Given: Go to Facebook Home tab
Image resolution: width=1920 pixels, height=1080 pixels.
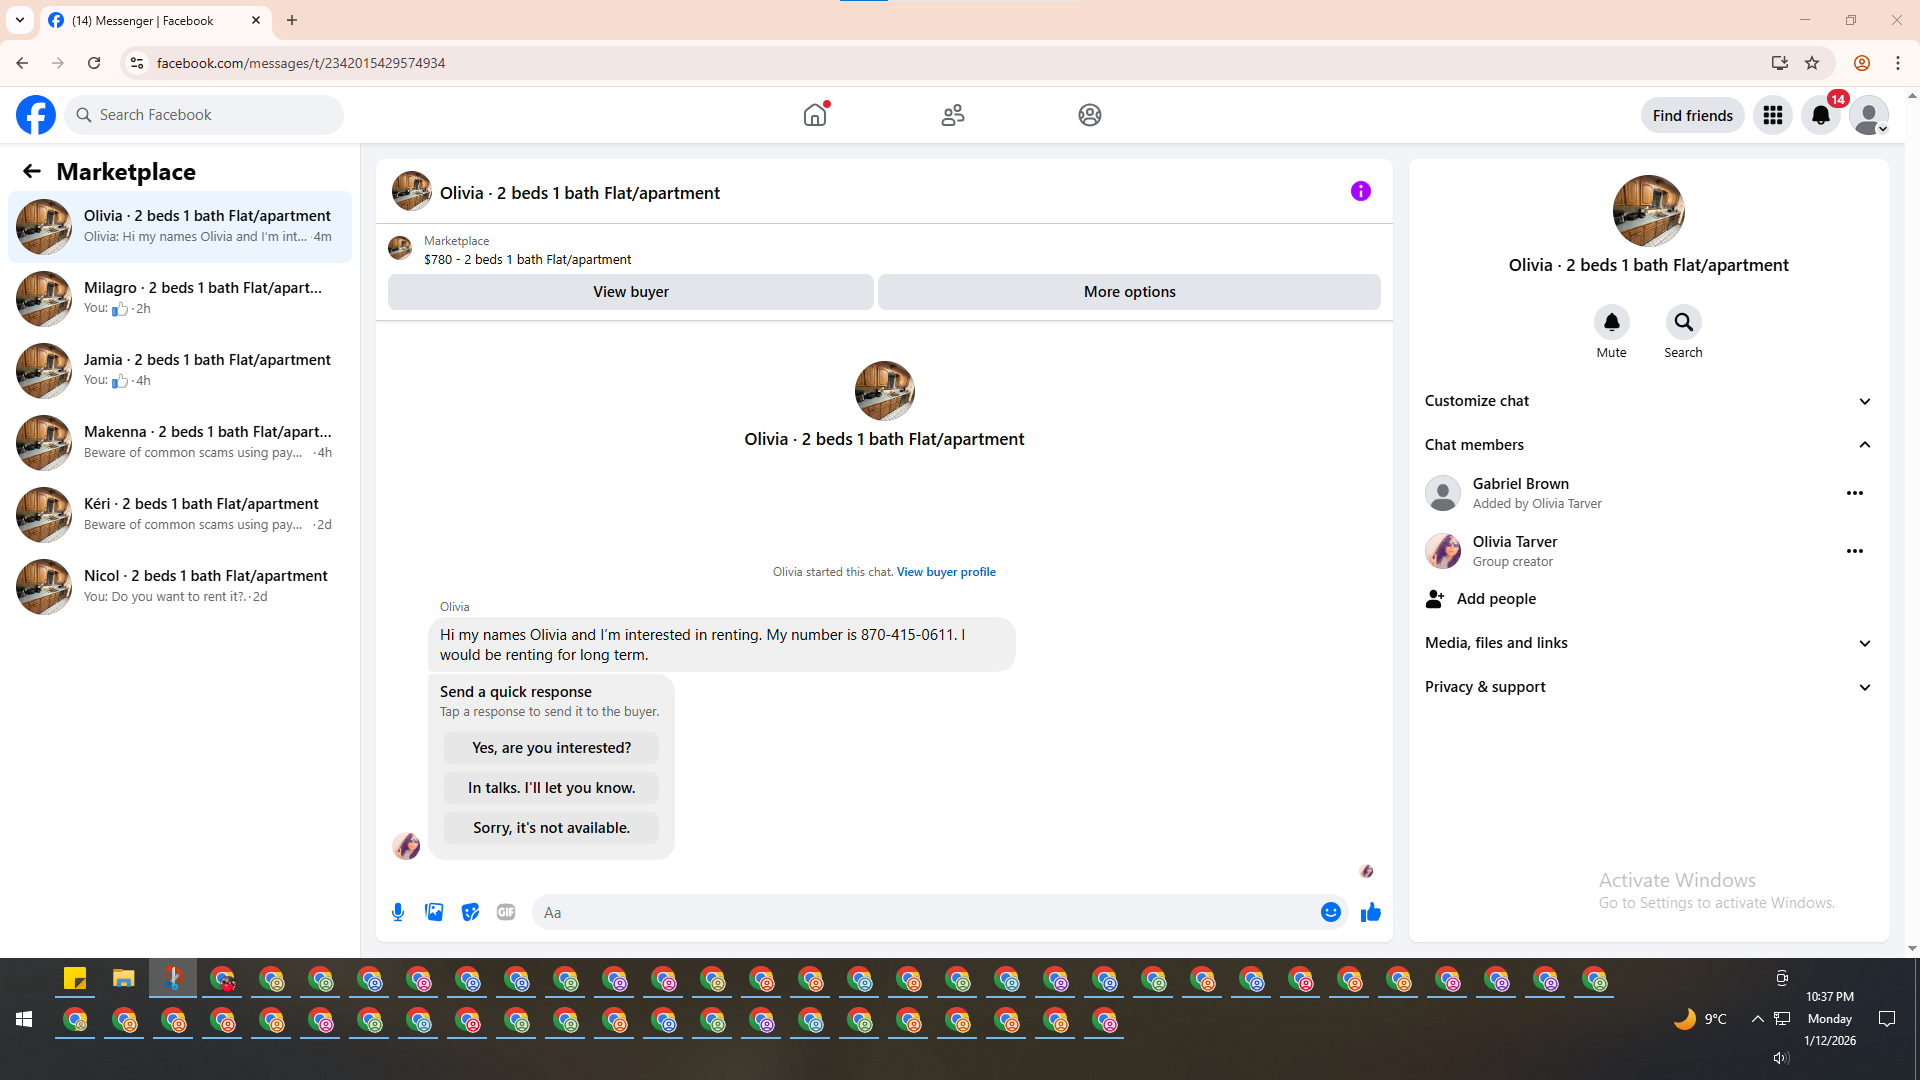Looking at the screenshot, I should pos(815,115).
